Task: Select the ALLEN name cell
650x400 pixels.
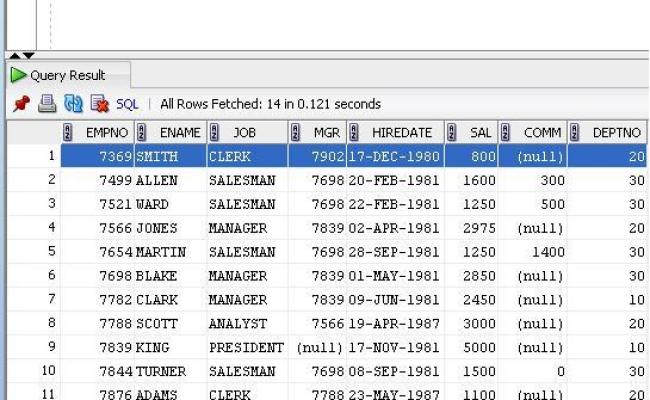Action: [170, 180]
